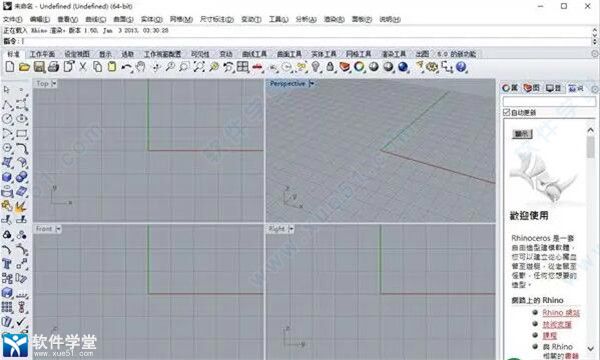The width and height of the screenshot is (600, 360).
Task: Expand the Top viewport title dropdown arrow
Action: [54, 83]
